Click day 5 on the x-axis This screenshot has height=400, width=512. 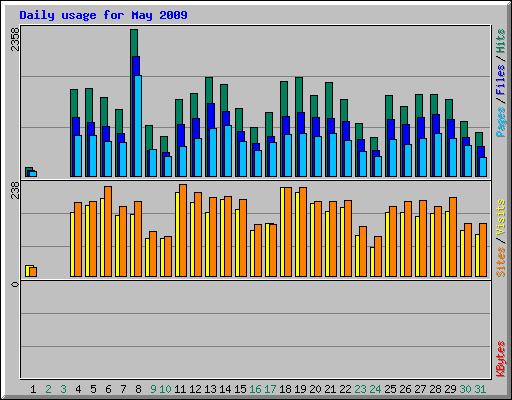pos(93,389)
